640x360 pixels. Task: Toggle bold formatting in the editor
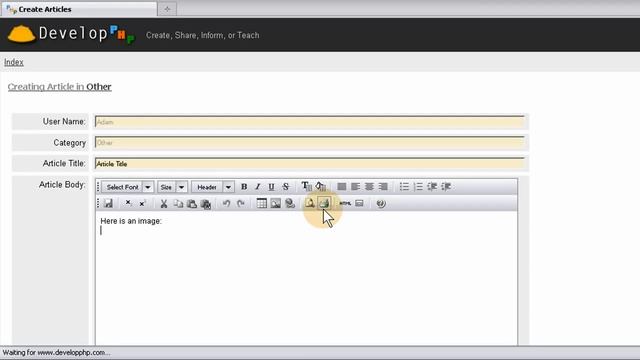[x=244, y=187]
